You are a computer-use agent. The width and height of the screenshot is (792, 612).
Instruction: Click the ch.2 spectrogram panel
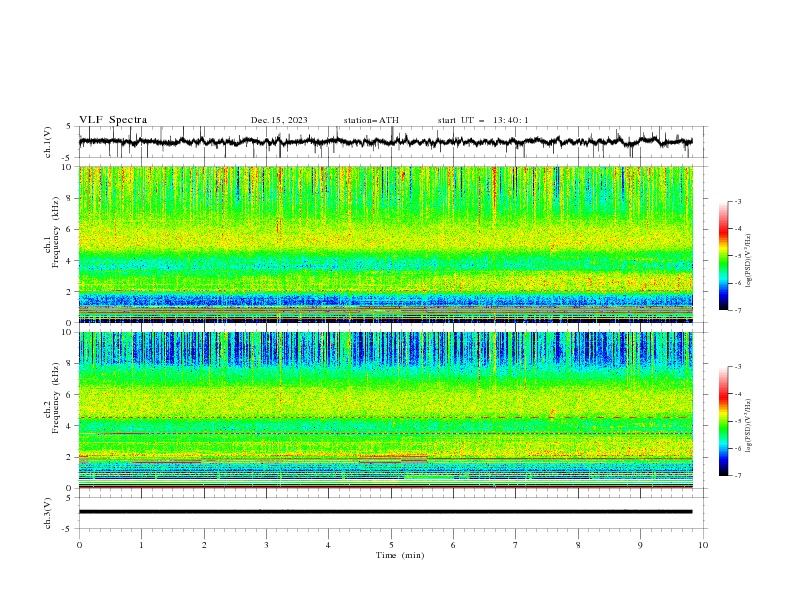pos(385,410)
